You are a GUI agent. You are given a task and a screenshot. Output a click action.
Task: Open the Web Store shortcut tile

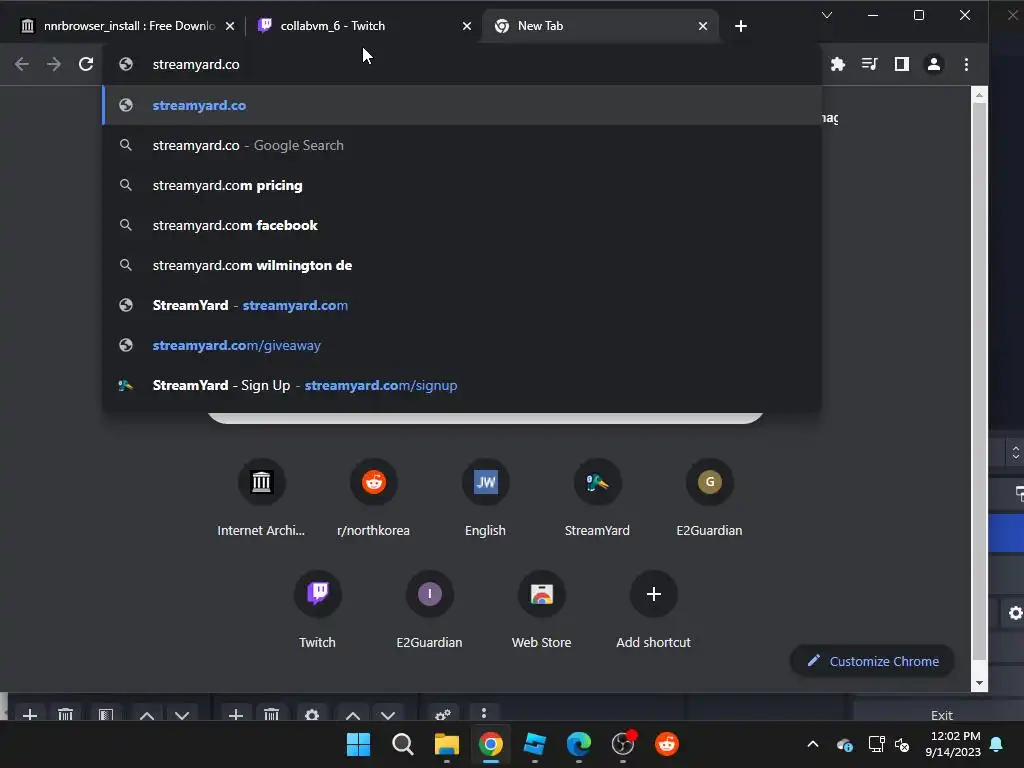541,609
